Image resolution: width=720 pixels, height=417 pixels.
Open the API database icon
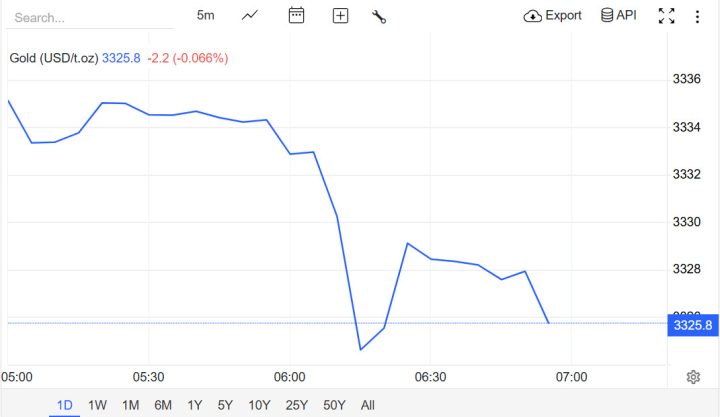tap(607, 15)
